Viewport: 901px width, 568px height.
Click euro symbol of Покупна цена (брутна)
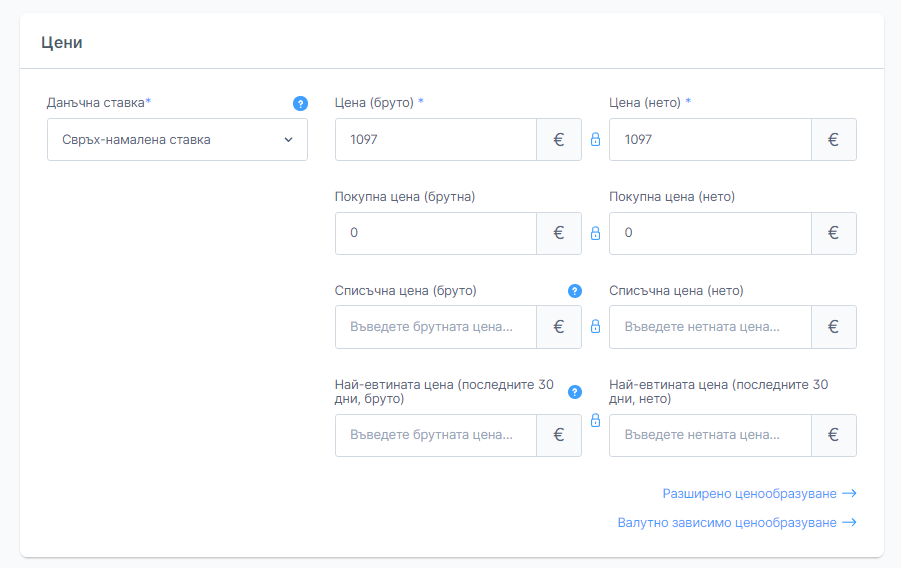[x=559, y=233]
